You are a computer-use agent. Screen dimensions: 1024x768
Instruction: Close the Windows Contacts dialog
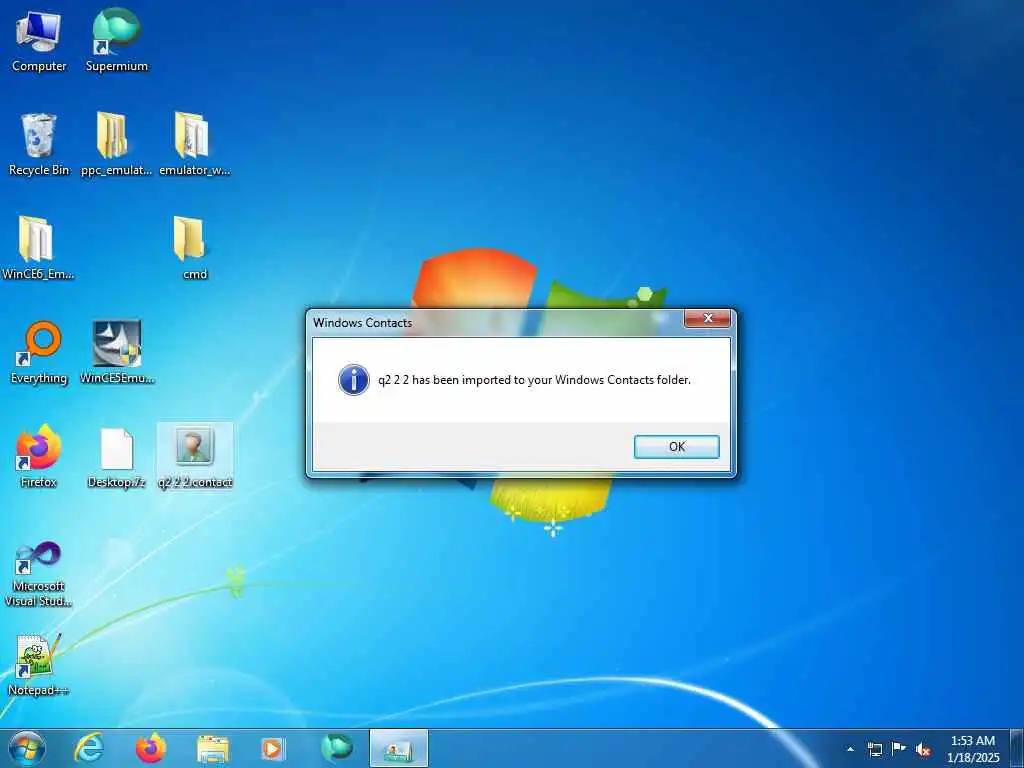707,319
